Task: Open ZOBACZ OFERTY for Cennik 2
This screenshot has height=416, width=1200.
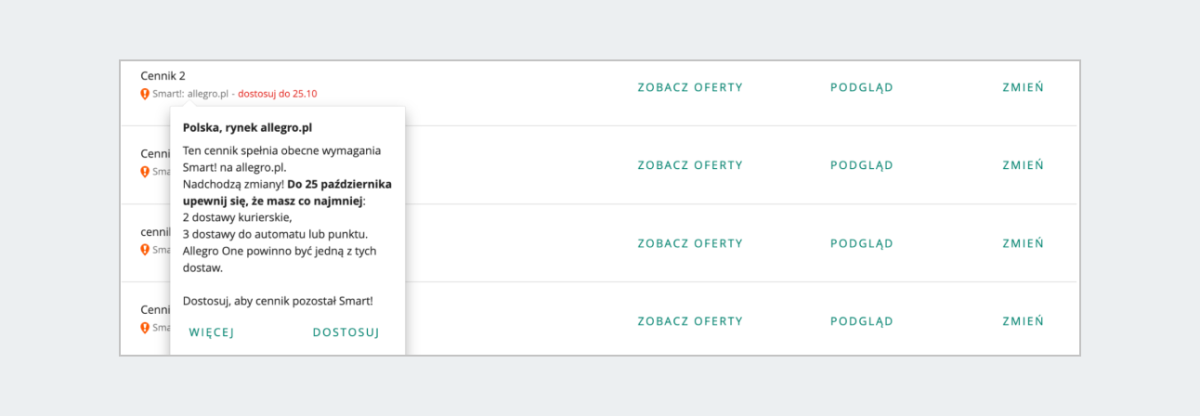Action: coord(690,87)
